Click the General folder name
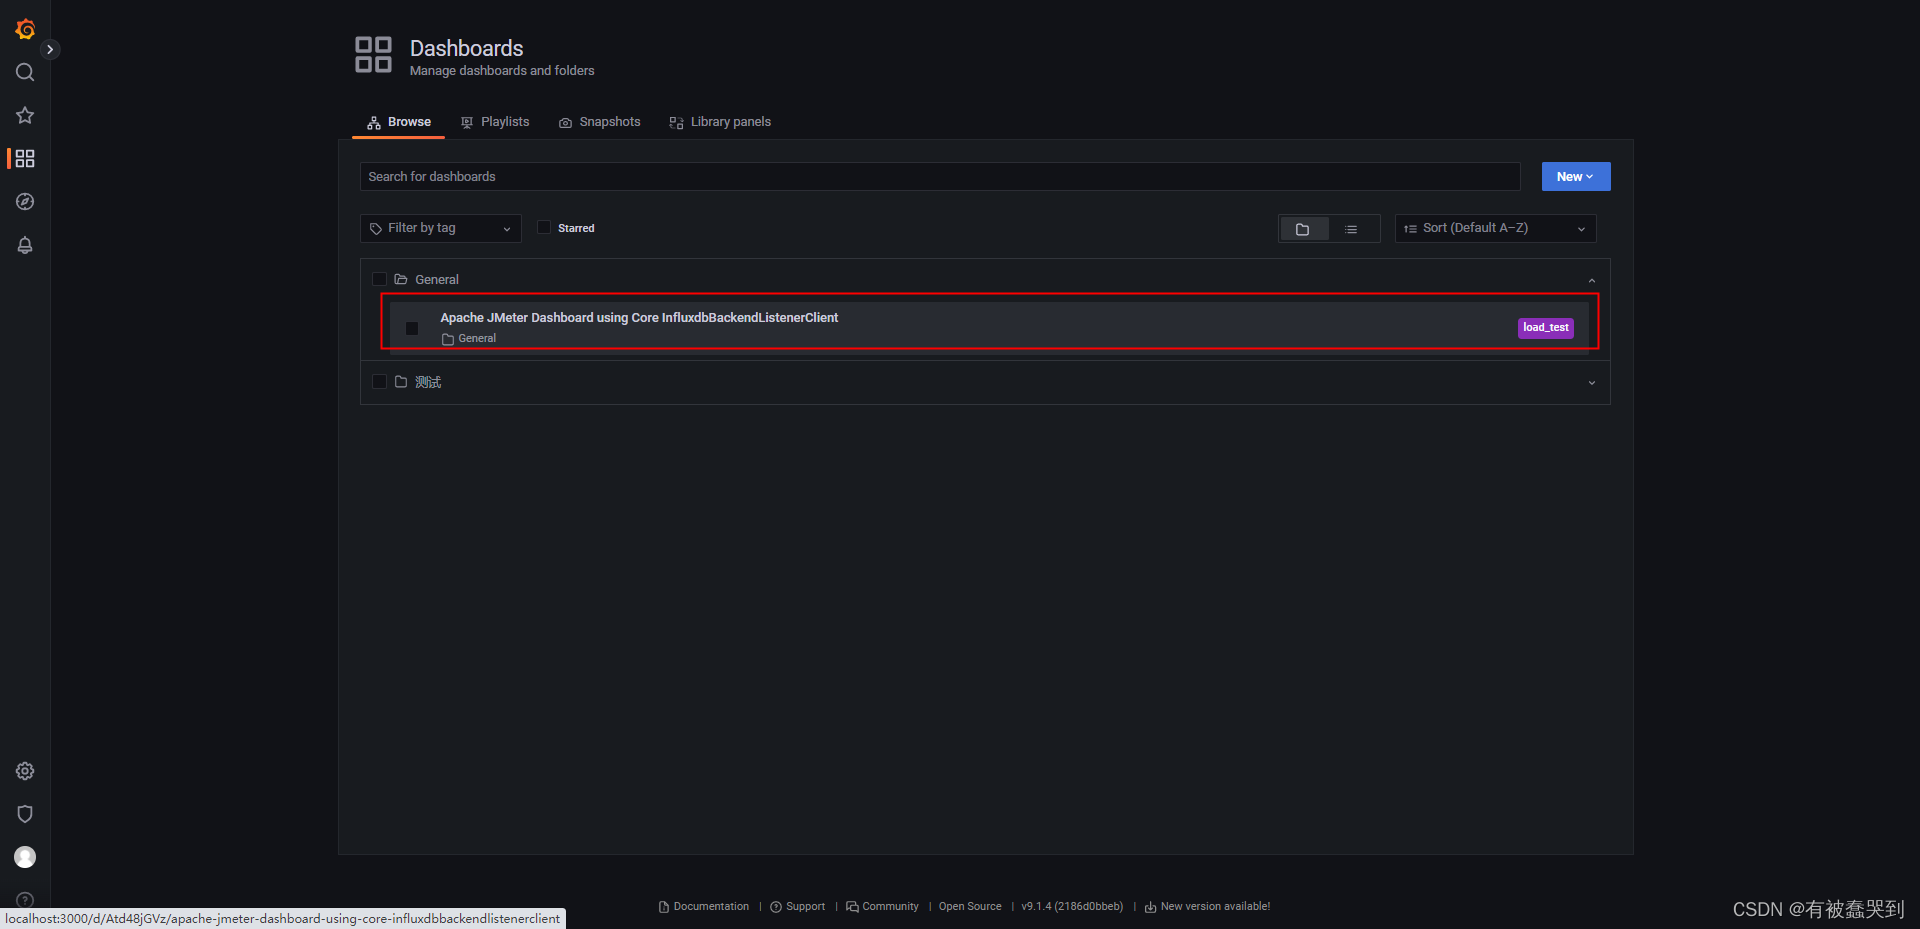This screenshot has width=1920, height=929. pos(437,279)
